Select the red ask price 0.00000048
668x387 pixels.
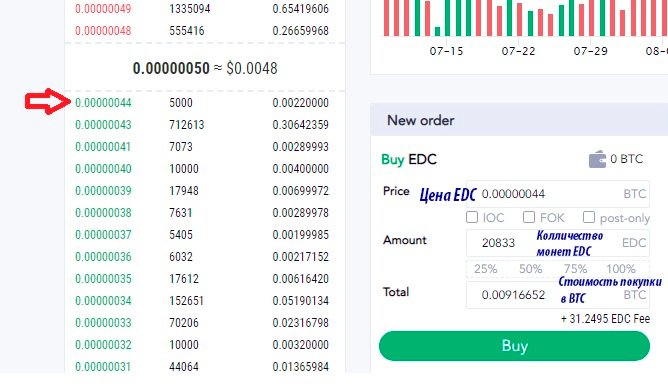(104, 31)
